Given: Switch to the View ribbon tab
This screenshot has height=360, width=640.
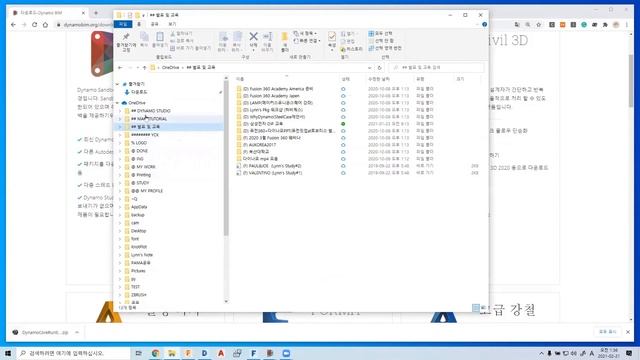Looking at the screenshot, I should 172,24.
